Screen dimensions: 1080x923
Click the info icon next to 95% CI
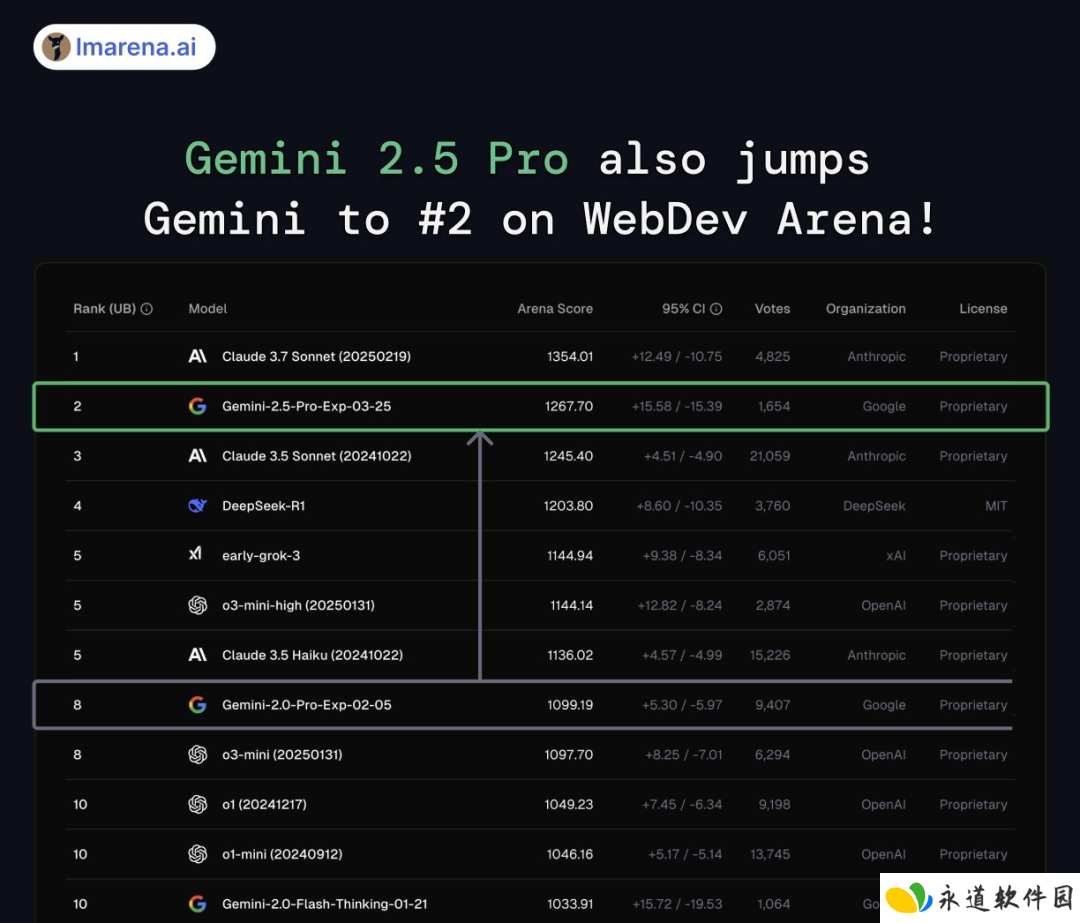[x=716, y=309]
